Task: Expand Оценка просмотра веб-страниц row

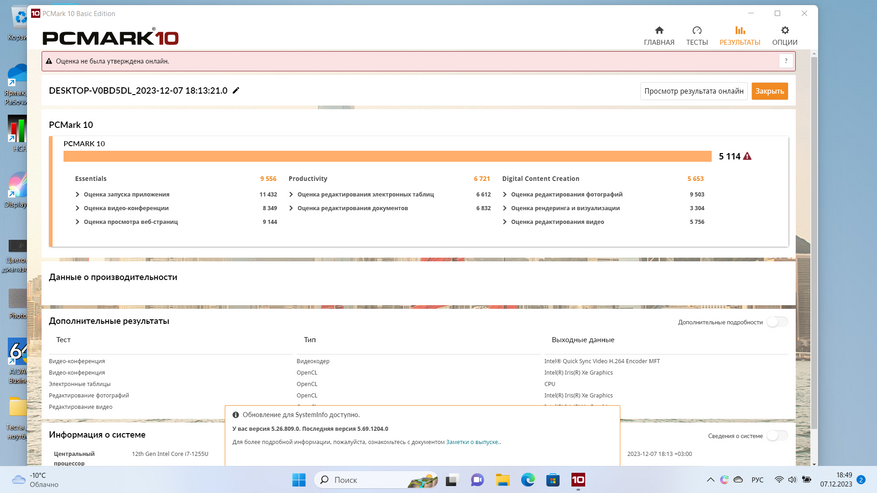Action: (77, 222)
